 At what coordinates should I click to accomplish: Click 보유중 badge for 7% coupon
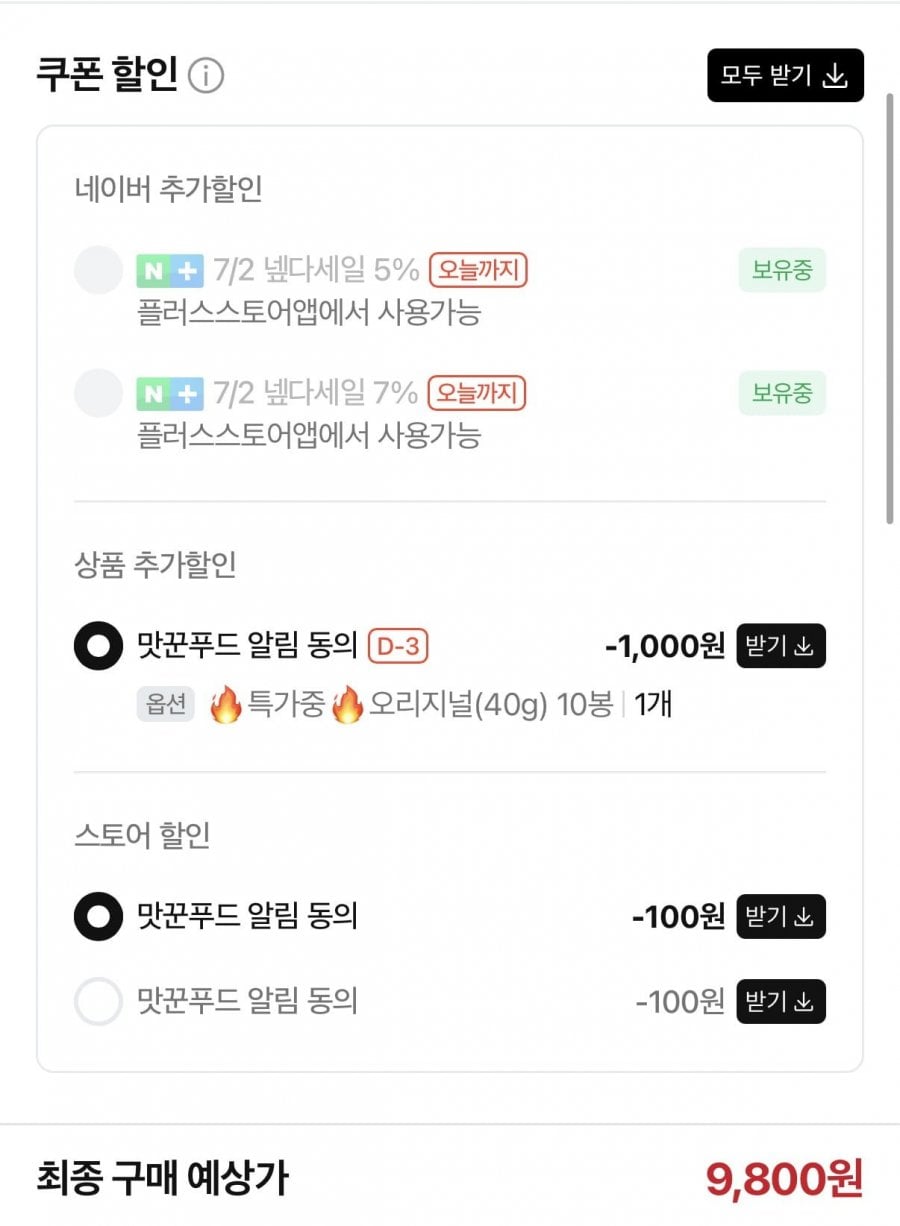click(782, 394)
